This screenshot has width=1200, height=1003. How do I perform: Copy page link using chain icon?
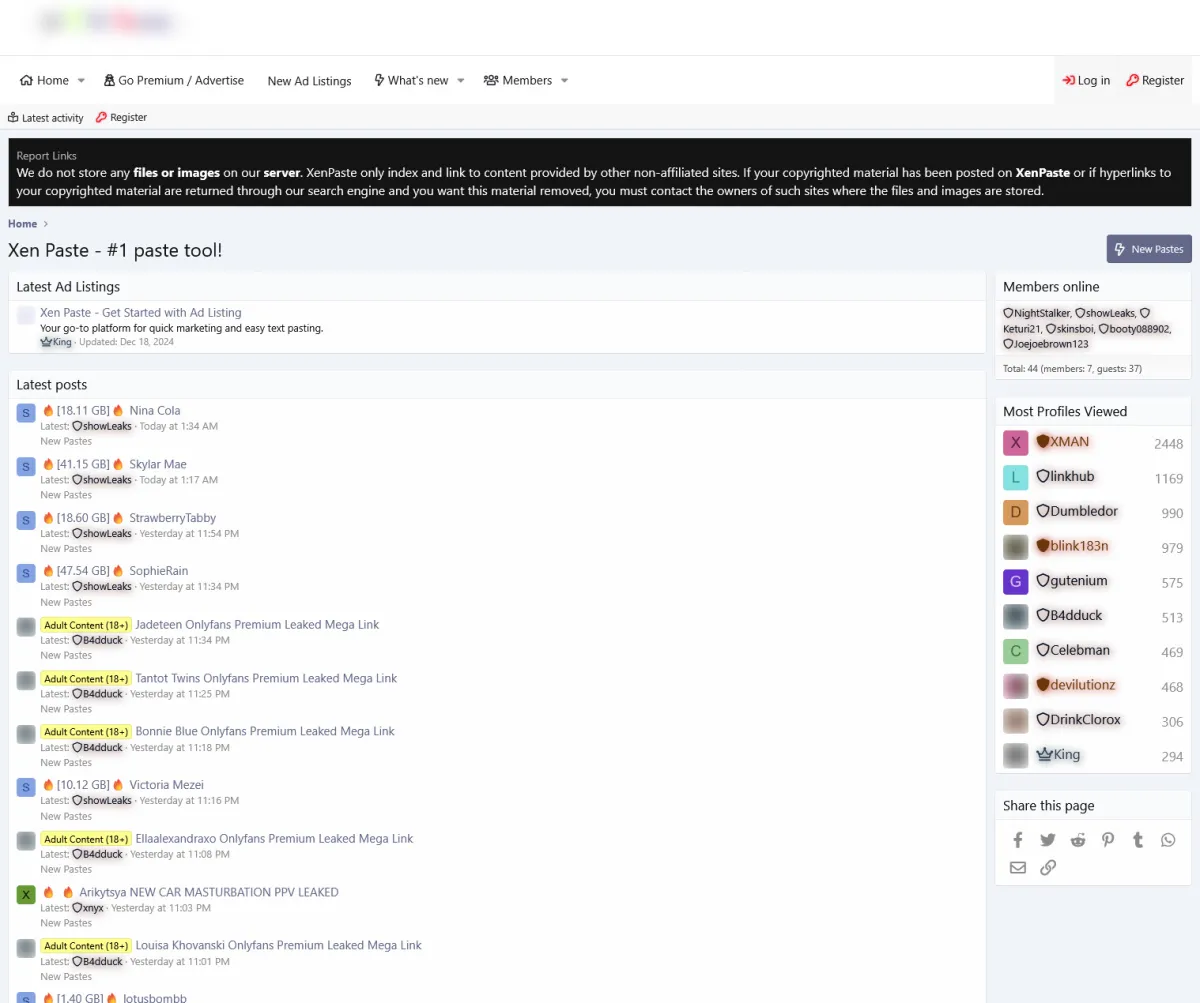[1048, 867]
